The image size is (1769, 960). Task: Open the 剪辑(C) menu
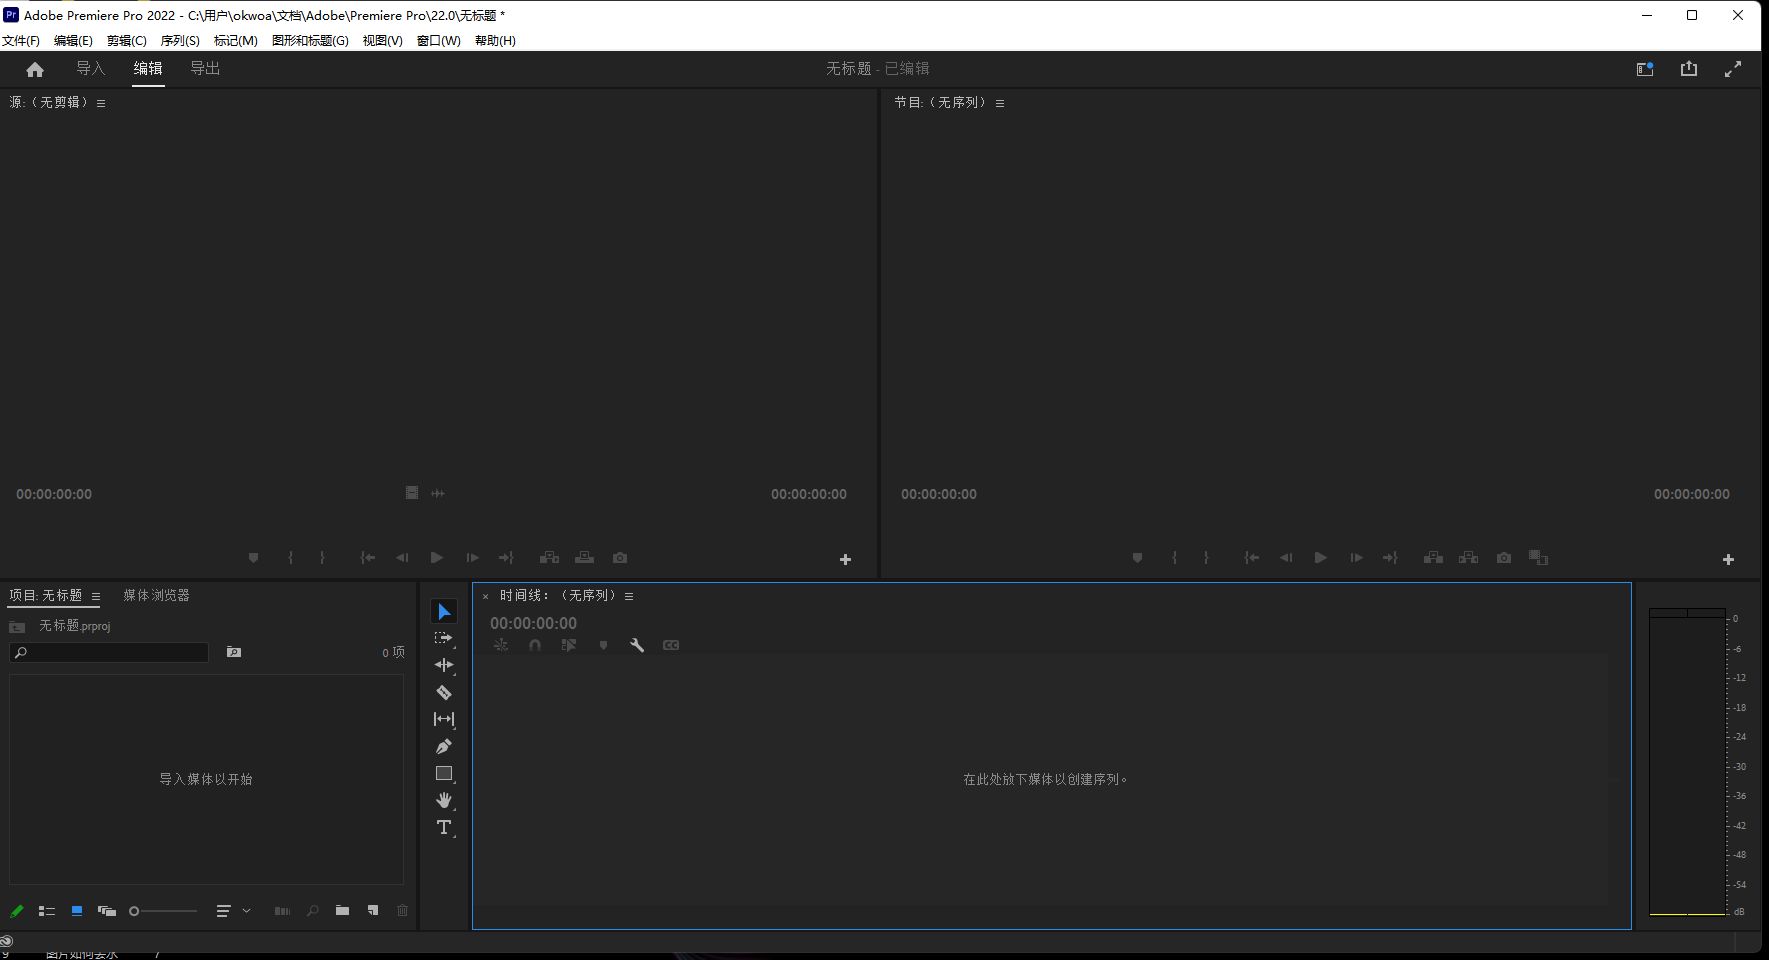tap(127, 41)
